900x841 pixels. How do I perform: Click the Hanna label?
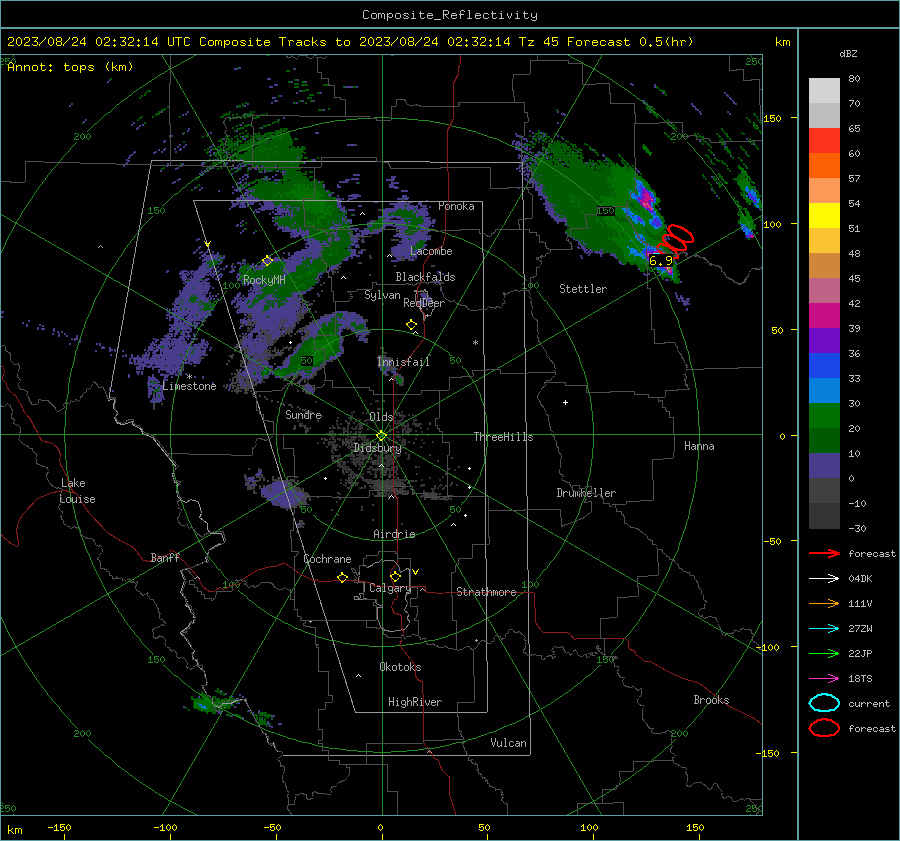coord(699,446)
